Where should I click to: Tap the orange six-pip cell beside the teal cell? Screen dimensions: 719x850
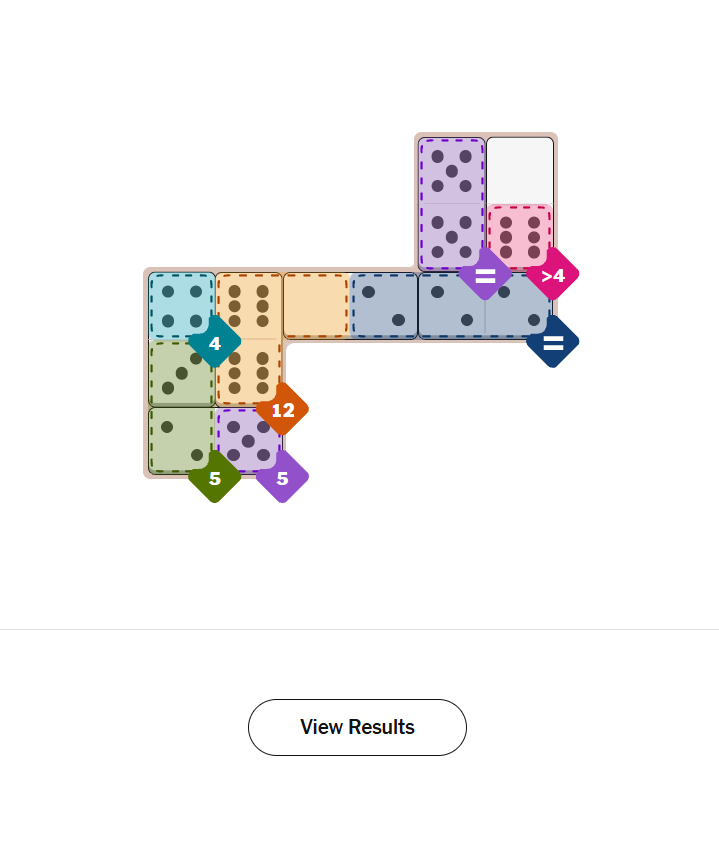248,305
